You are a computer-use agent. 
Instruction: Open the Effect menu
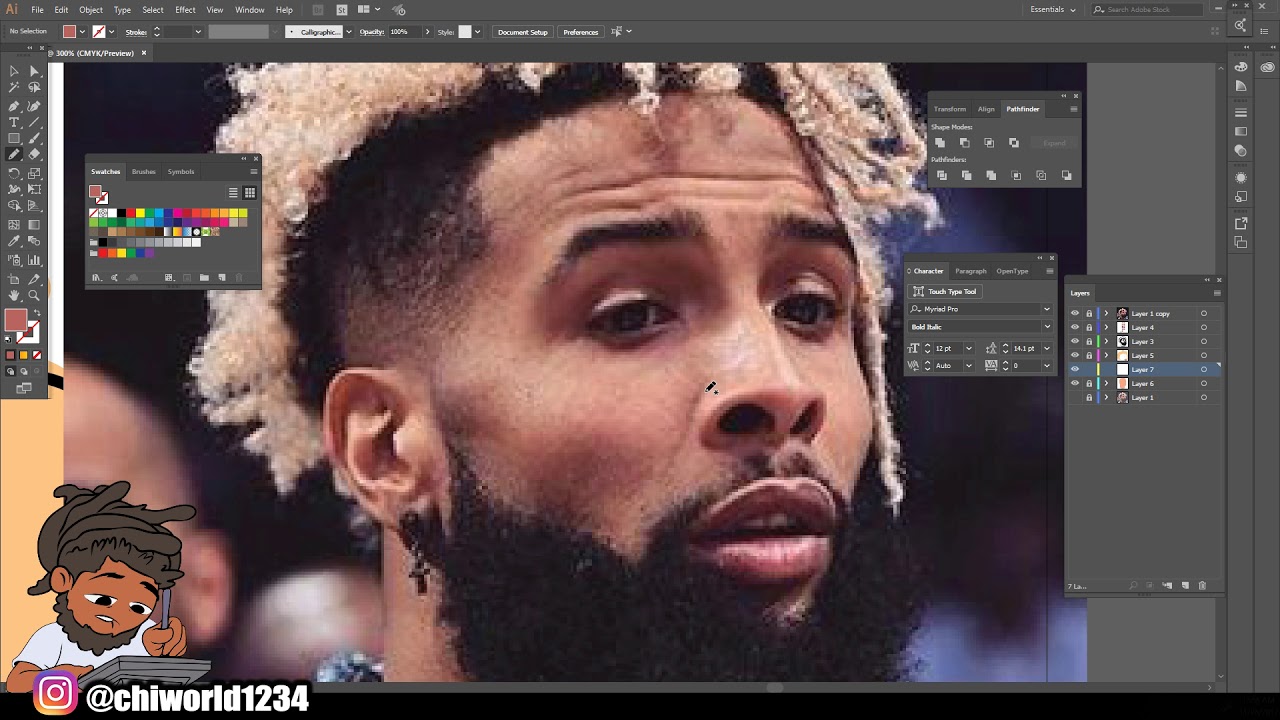pos(185,10)
